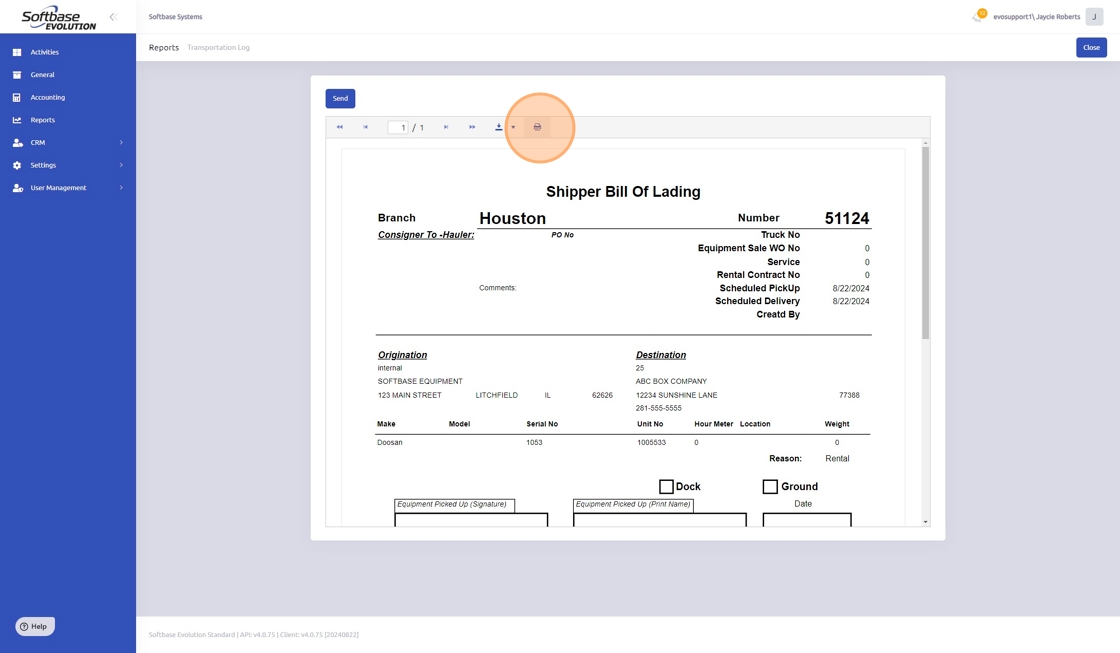
Task: Expand User Management in the sidebar
Action: tap(68, 188)
